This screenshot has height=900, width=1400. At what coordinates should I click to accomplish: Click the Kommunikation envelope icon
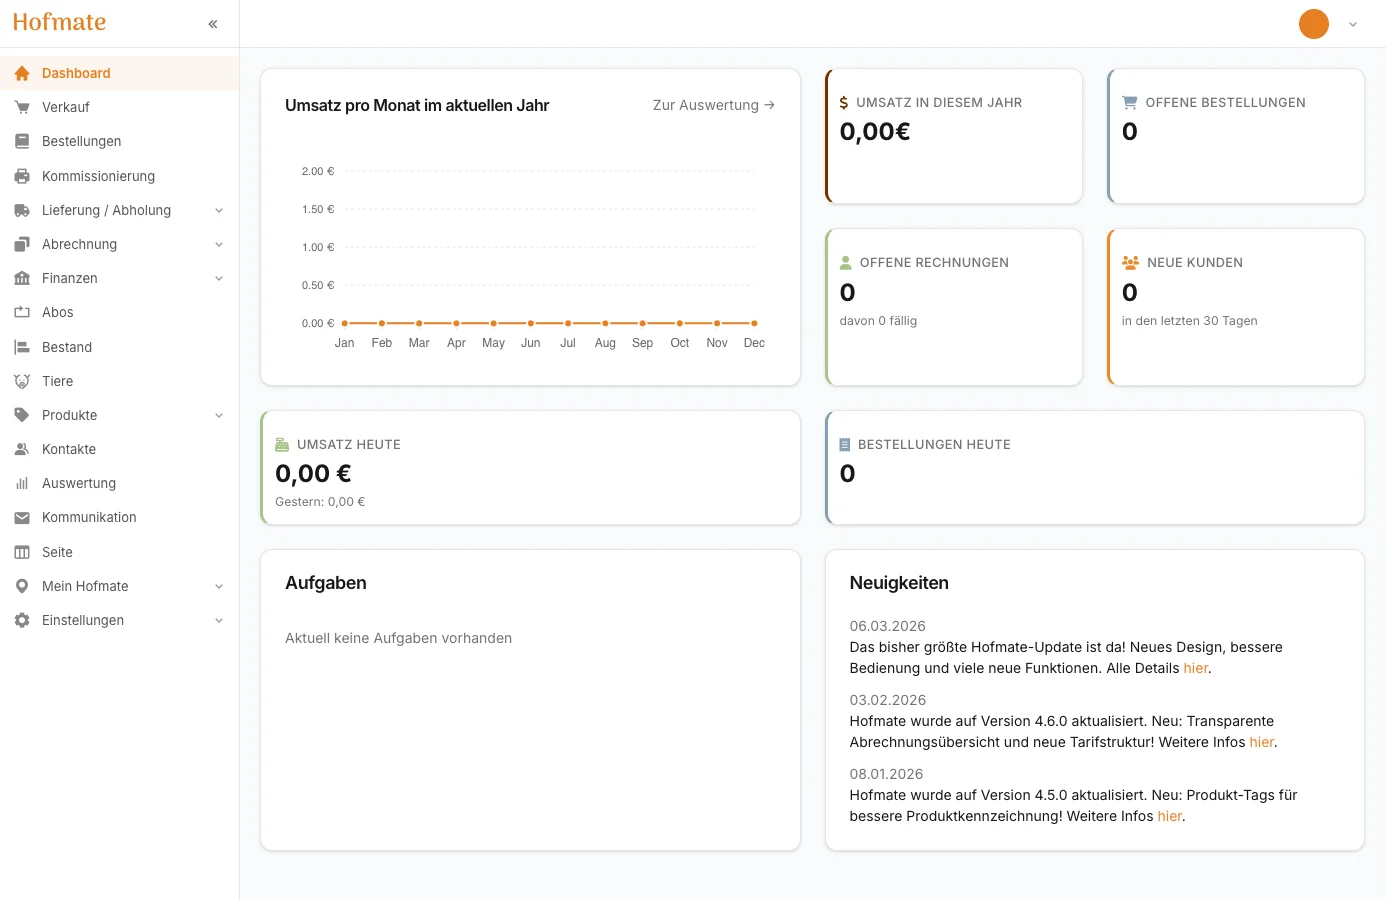21,517
